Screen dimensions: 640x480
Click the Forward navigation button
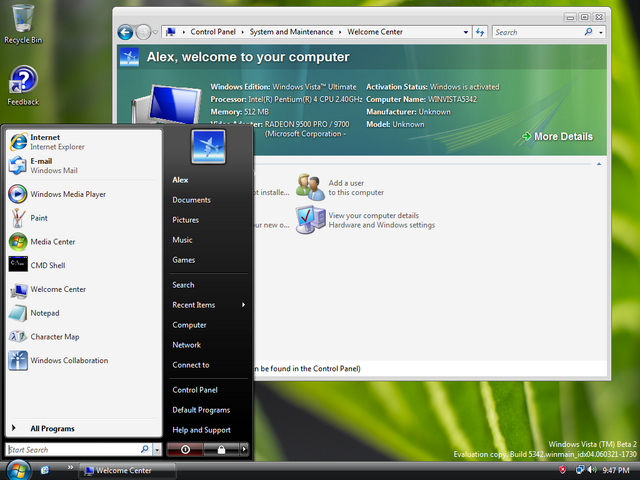pyautogui.click(x=143, y=32)
